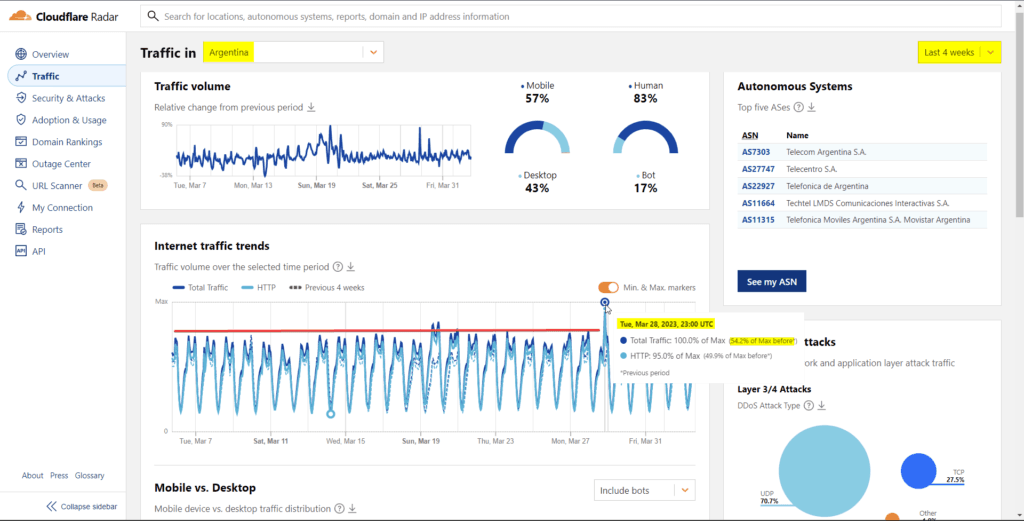The height and width of the screenshot is (521, 1024).
Task: Toggle Min. & Max. markers switch
Action: 608,288
